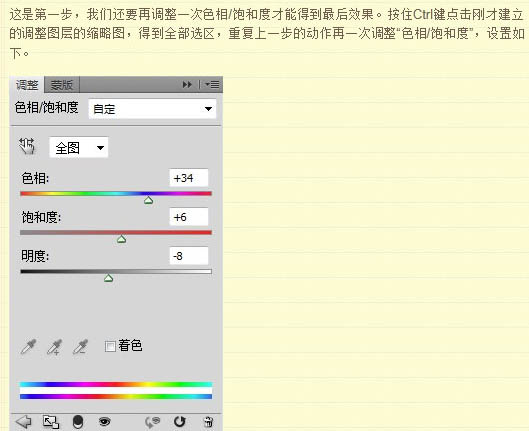
Task: Delete this adjustment layer via trash icon
Action: (x=208, y=422)
